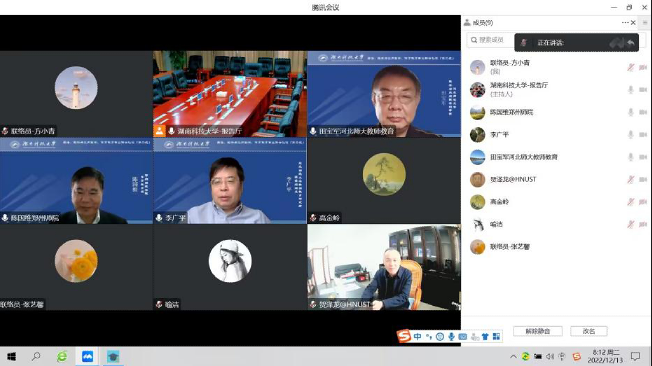Select the 湖南科技大学-报告厅 conference room video tile
This screenshot has height=366, width=652.
pyautogui.click(x=230, y=94)
